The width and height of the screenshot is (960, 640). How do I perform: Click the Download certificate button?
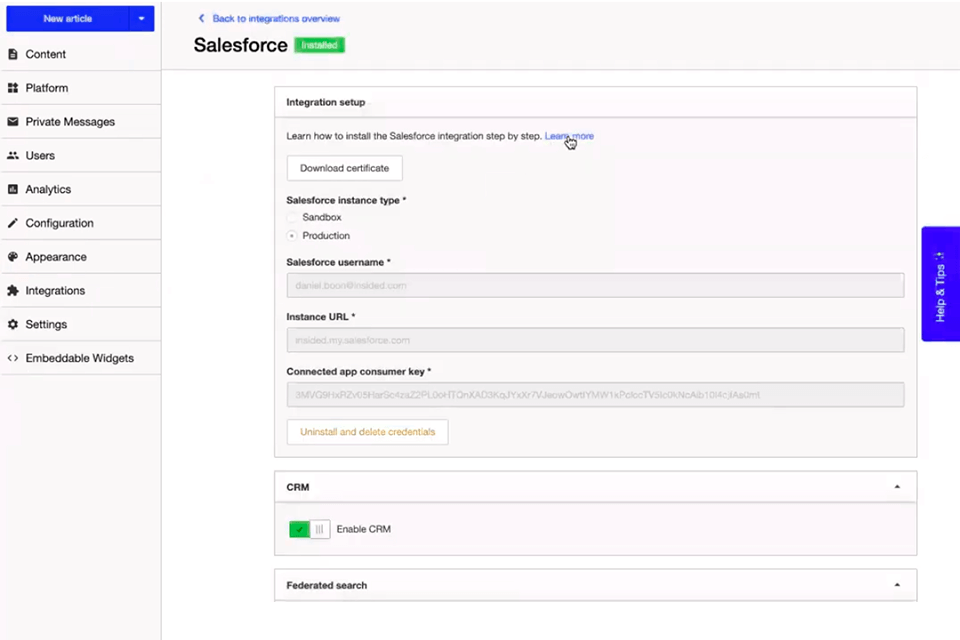pyautogui.click(x=344, y=168)
